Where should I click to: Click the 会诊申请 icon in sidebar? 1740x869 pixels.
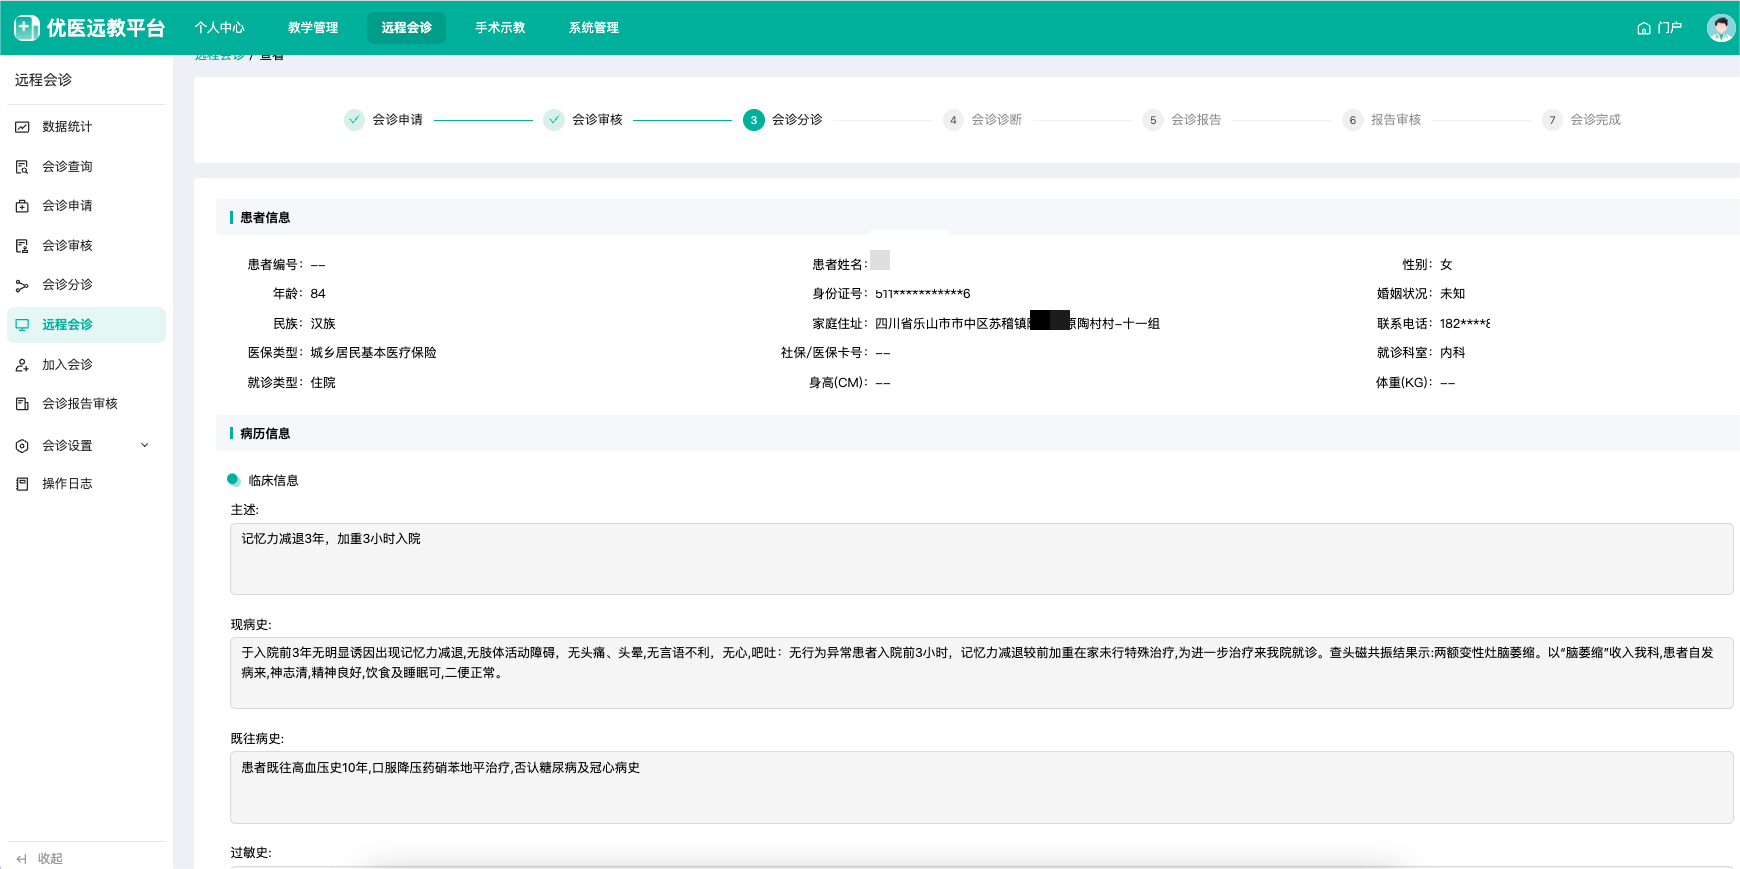22,206
